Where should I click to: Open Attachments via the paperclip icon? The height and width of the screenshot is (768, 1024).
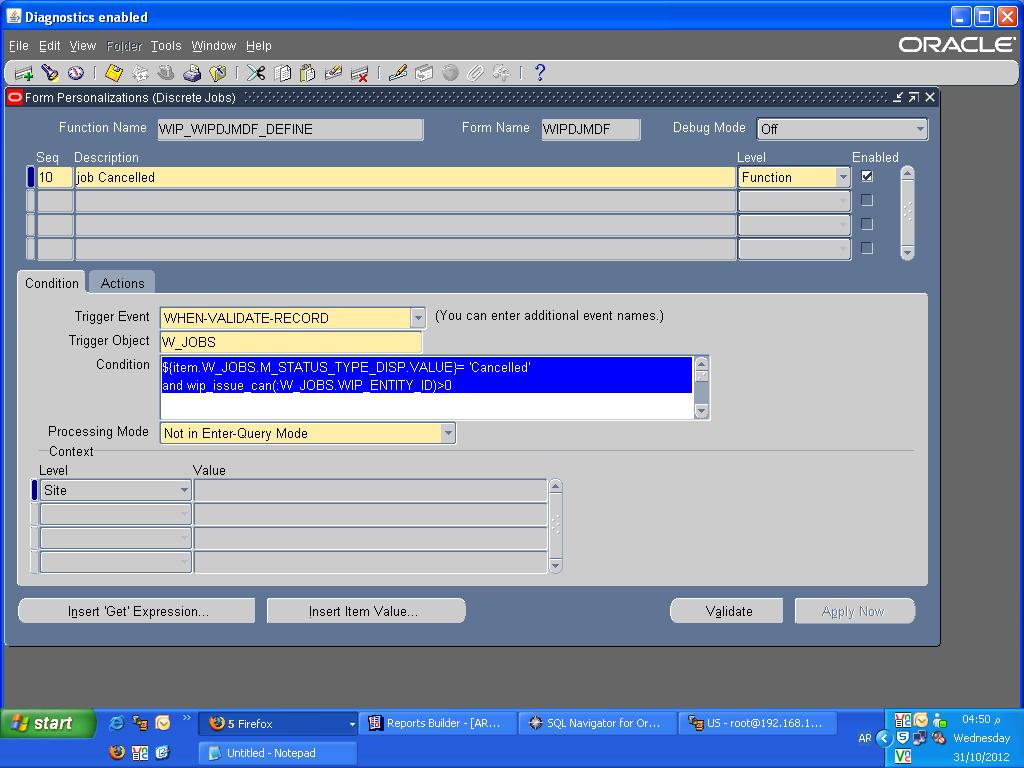[x=472, y=72]
